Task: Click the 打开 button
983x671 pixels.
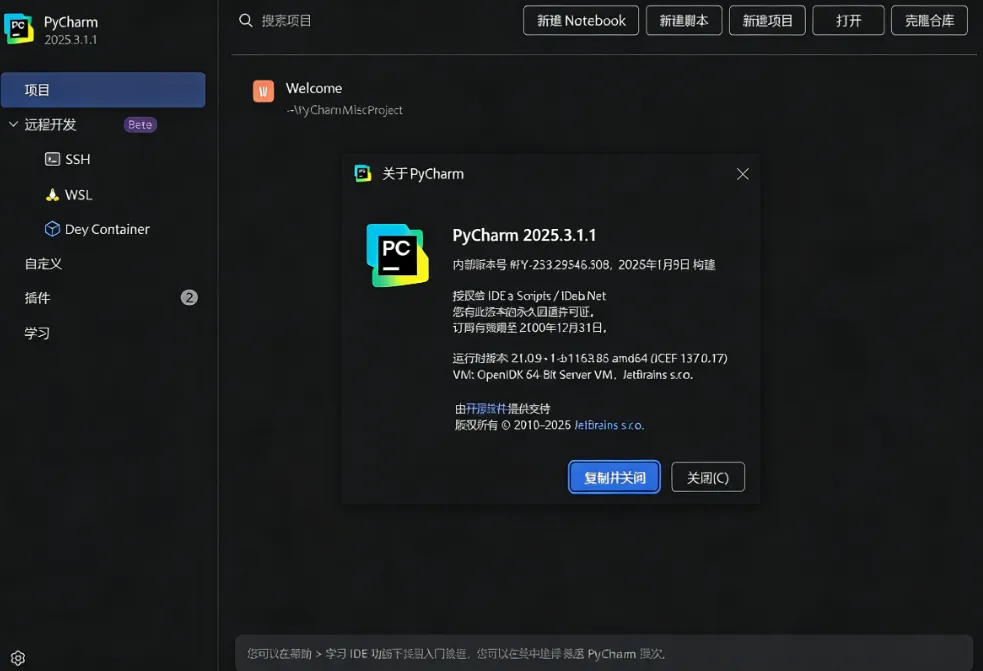Action: point(848,21)
